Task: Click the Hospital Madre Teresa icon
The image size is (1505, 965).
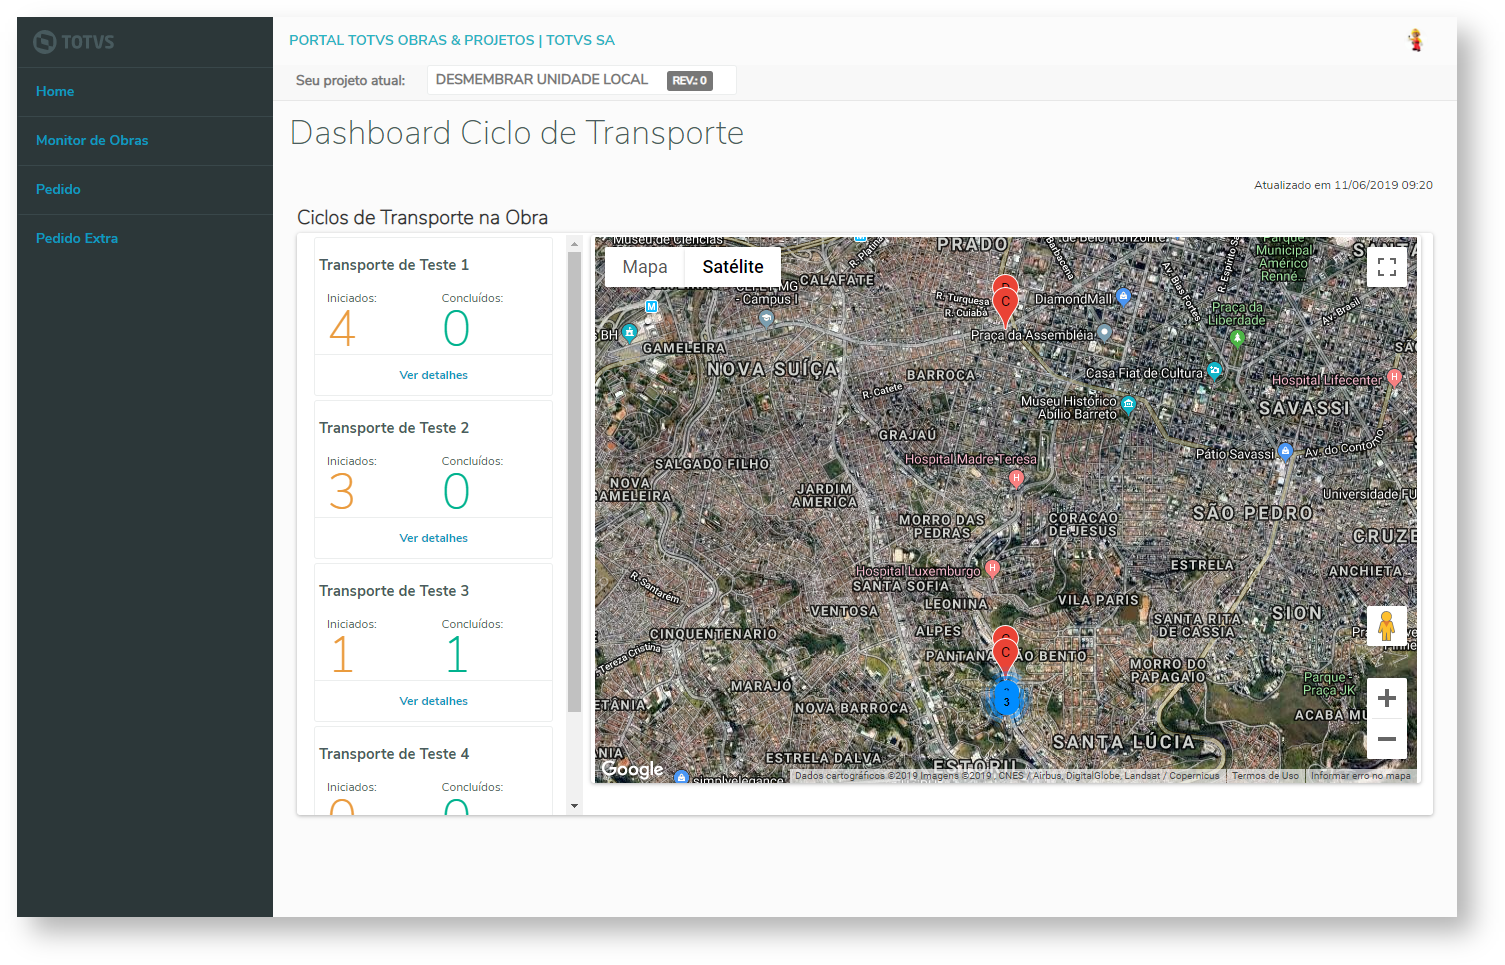Action: coord(1016,478)
